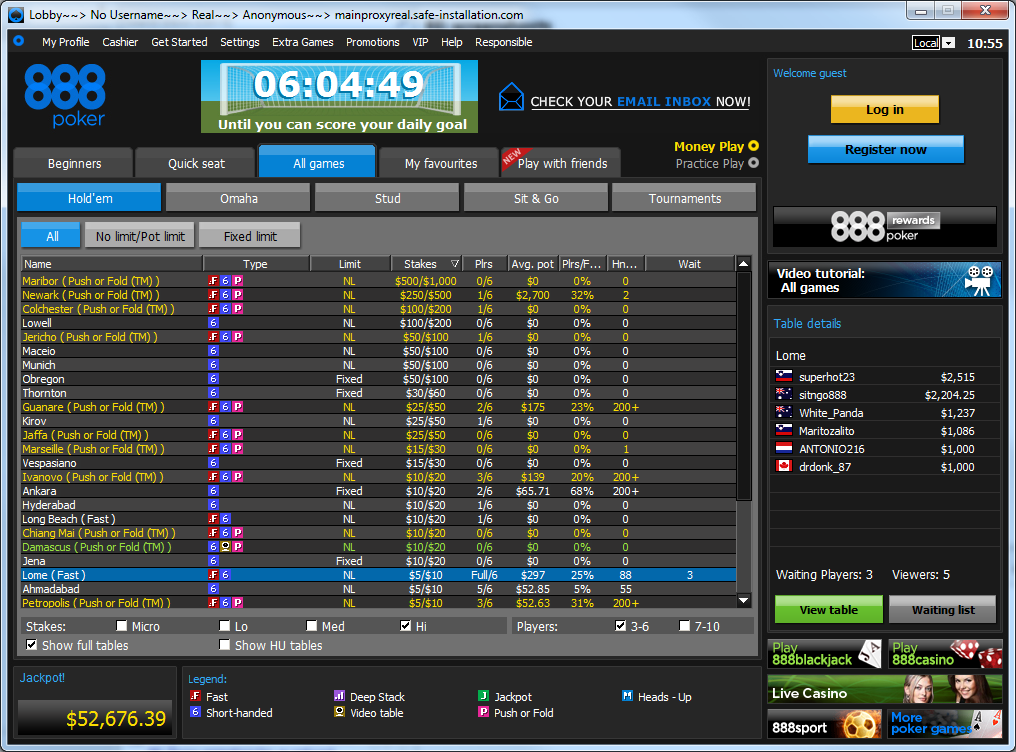The image size is (1016, 752).
Task: Open the 888sport banner
Action: coord(824,724)
